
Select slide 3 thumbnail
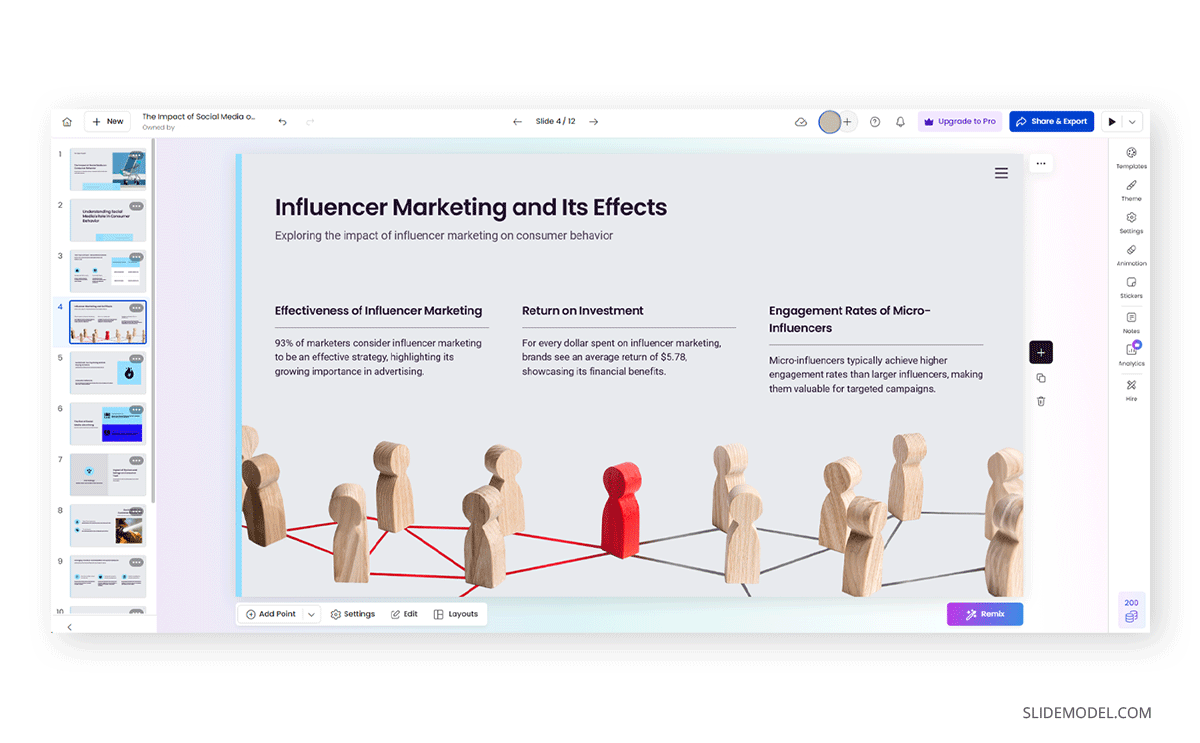pyautogui.click(x=108, y=271)
